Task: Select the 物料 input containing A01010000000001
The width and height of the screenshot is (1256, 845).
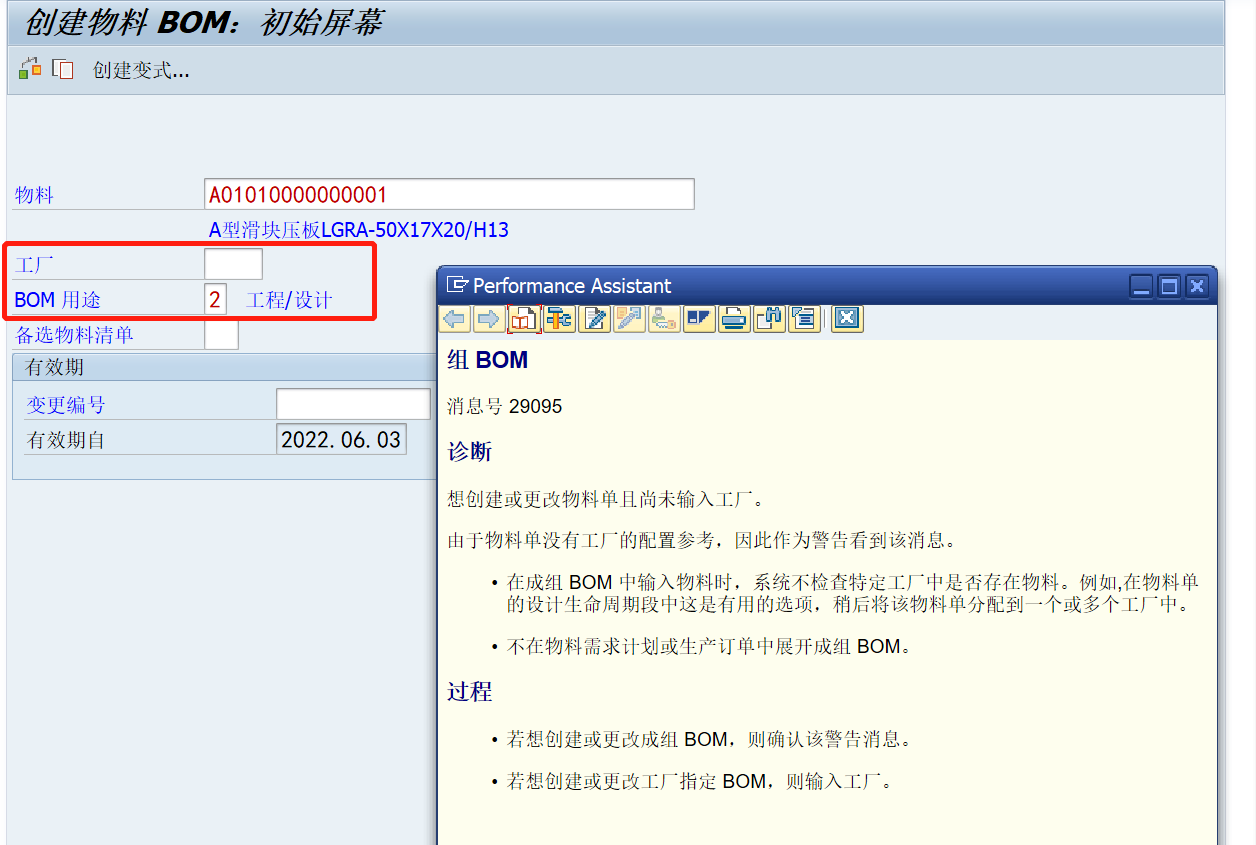Action: 450,194
